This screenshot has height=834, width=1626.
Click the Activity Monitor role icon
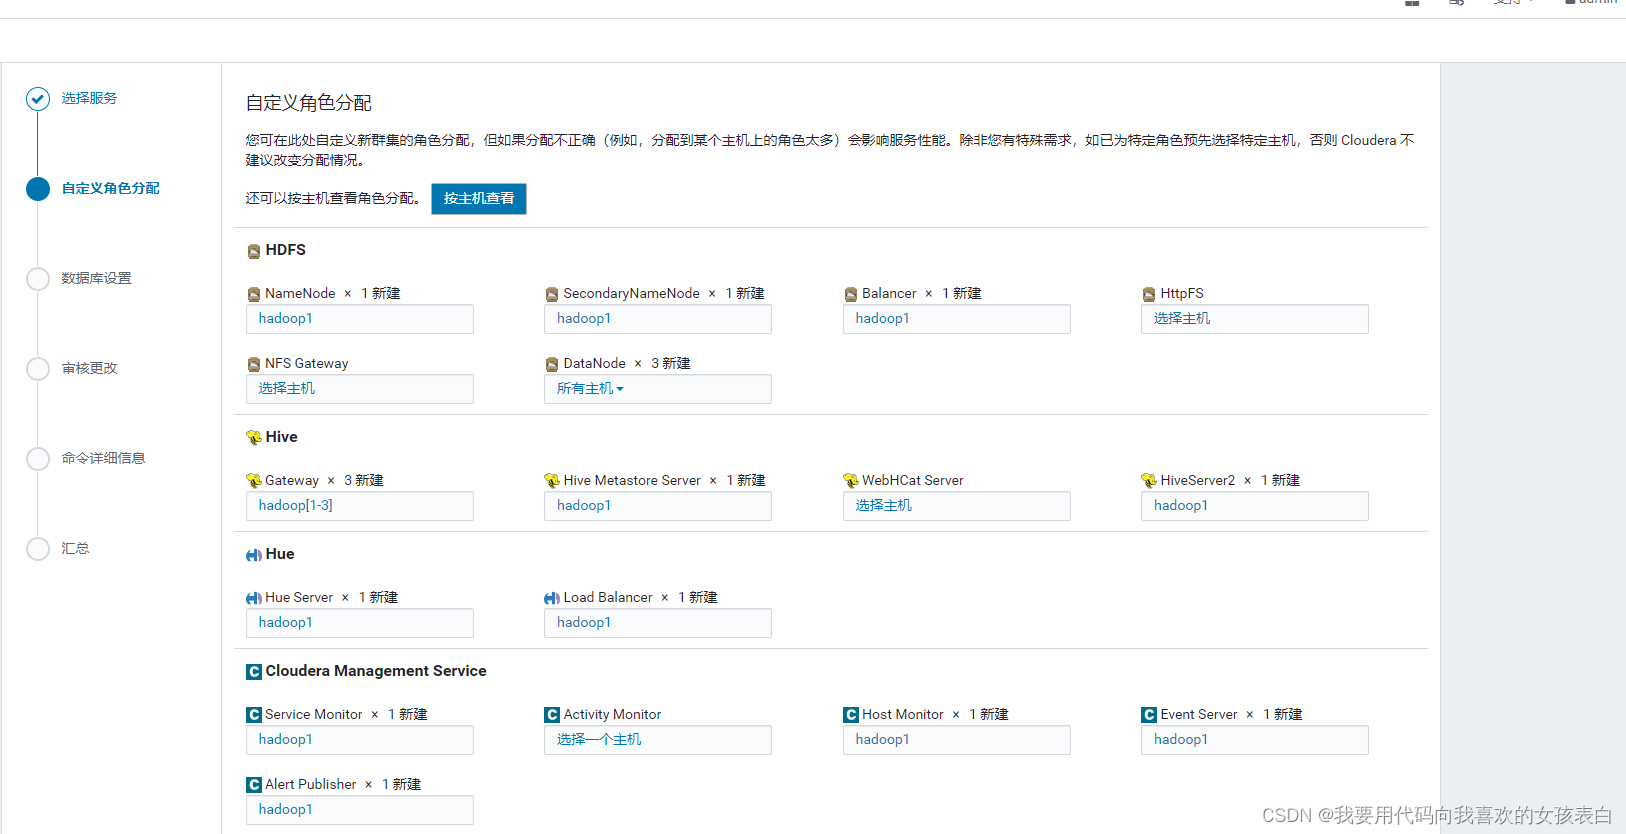(x=552, y=715)
